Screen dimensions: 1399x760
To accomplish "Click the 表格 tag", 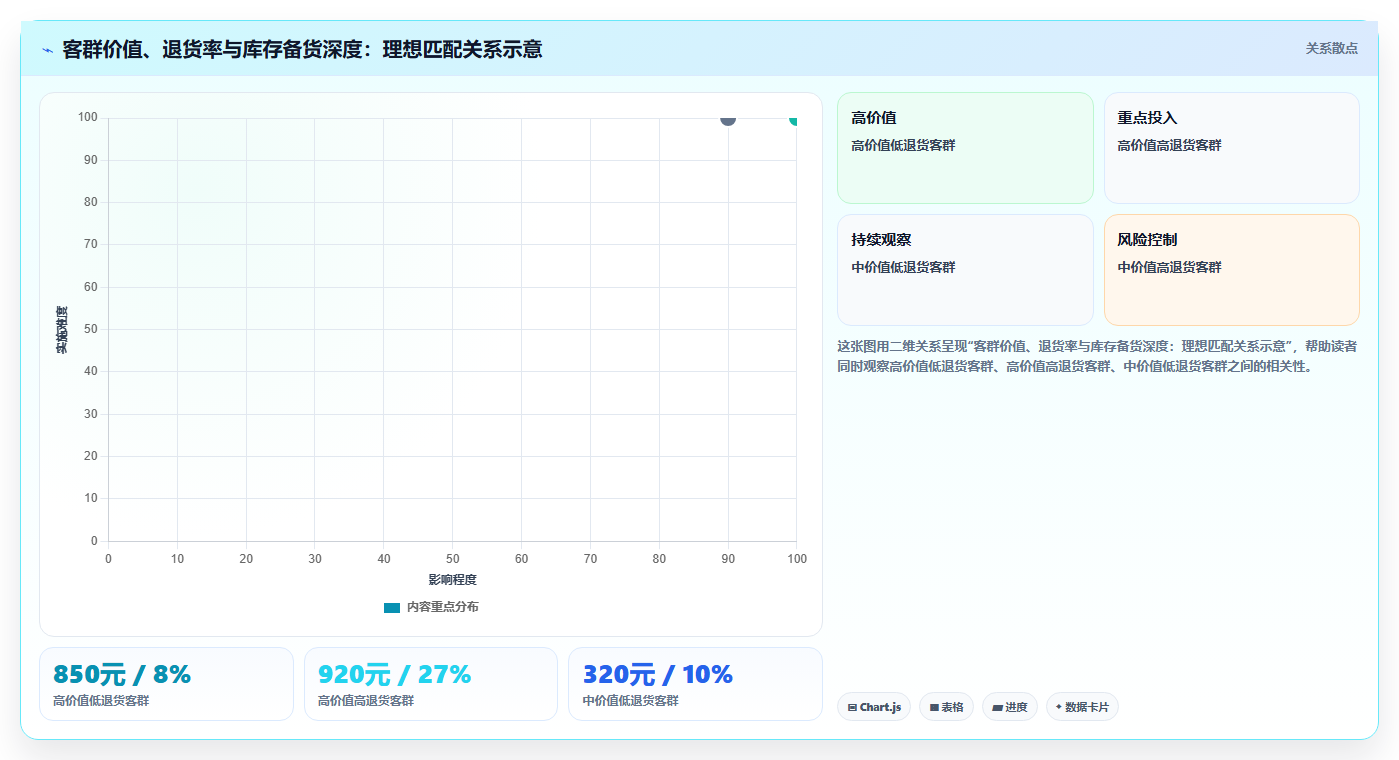I will click(946, 707).
